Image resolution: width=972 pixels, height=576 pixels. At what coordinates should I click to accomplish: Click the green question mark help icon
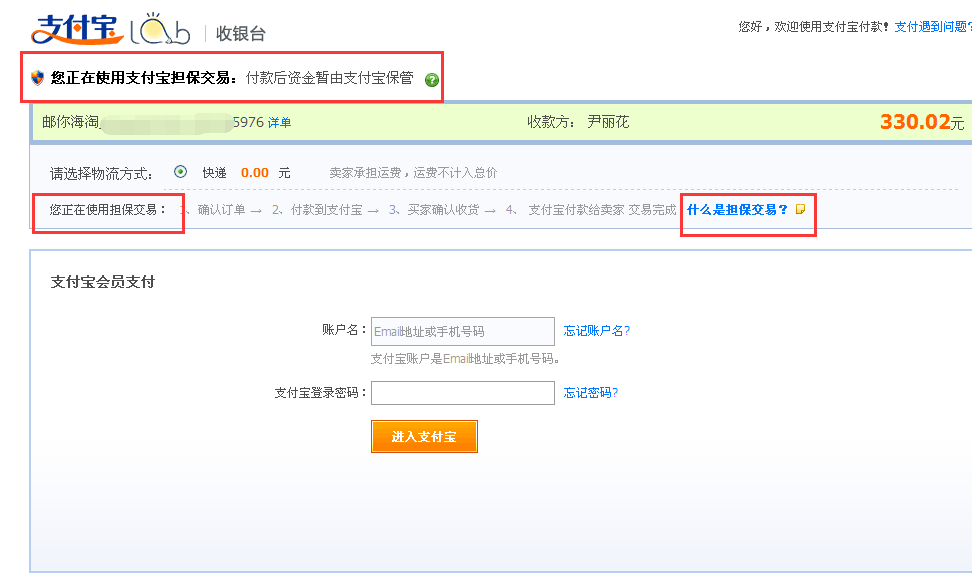point(432,80)
